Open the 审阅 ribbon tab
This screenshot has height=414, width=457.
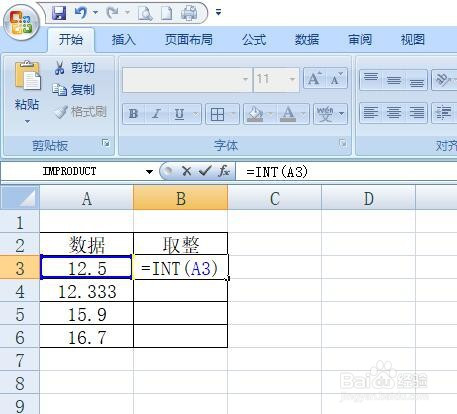coord(360,40)
